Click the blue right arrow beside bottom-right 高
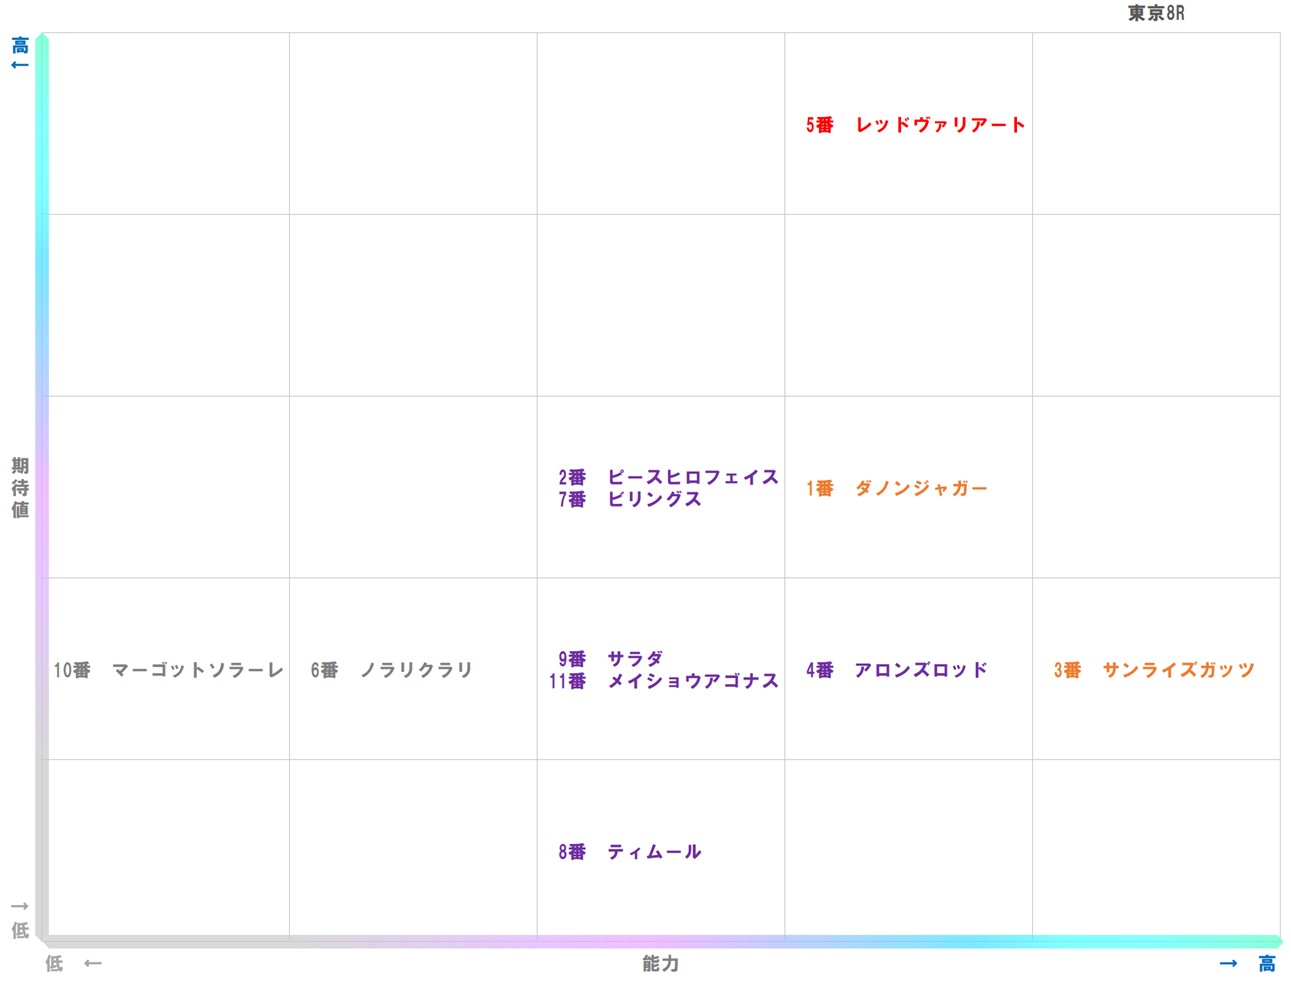1291x983 pixels. coord(1228,963)
